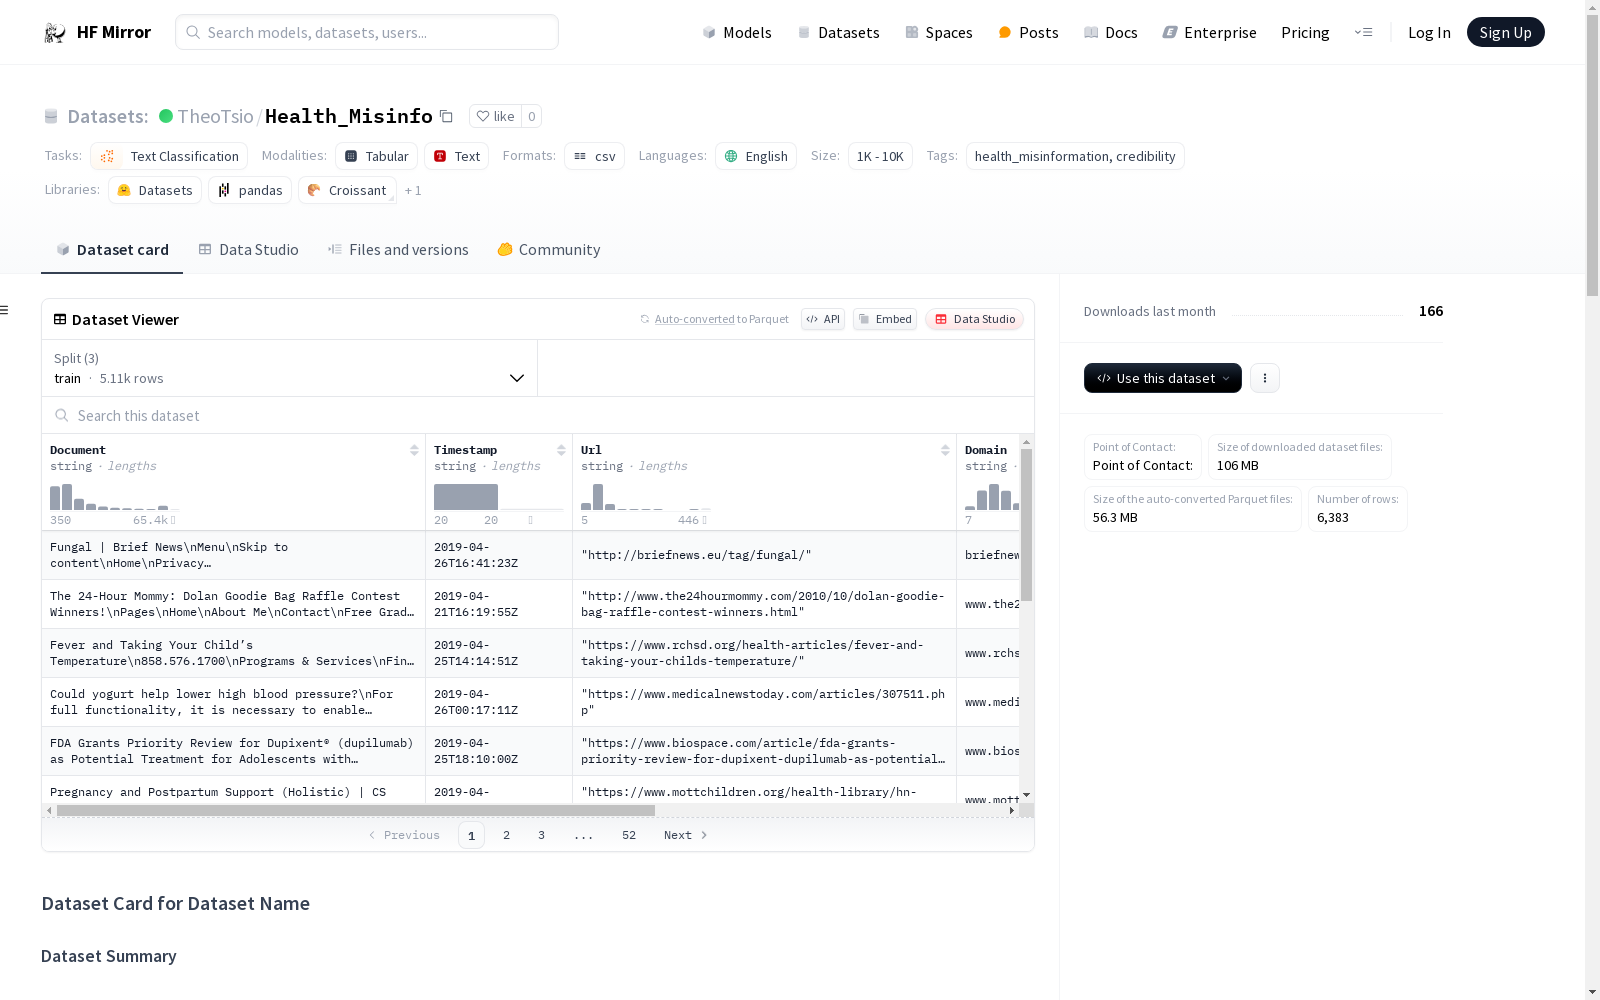Image resolution: width=1600 pixels, height=1000 pixels.
Task: Sort the Url column
Action: [945, 450]
